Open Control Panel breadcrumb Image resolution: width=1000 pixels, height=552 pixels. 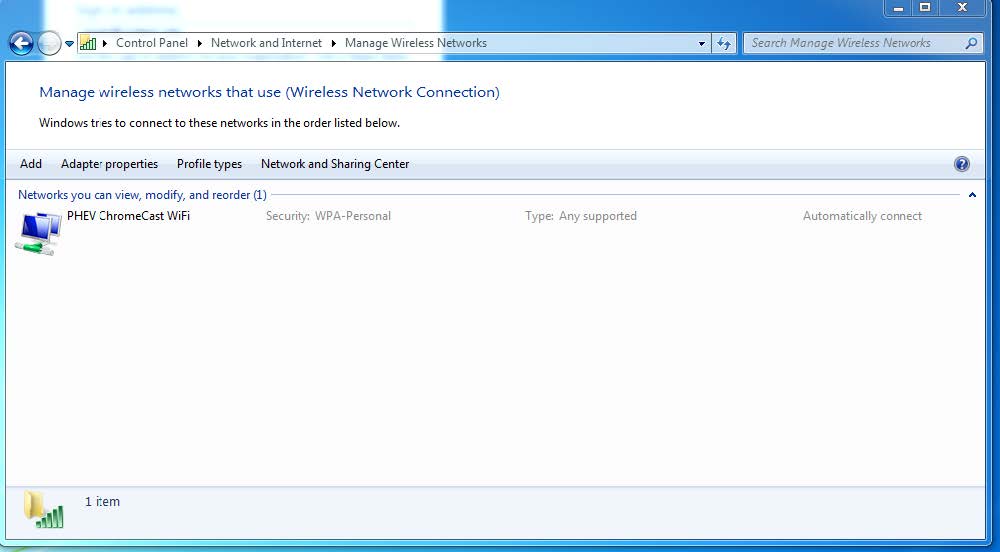click(x=152, y=43)
